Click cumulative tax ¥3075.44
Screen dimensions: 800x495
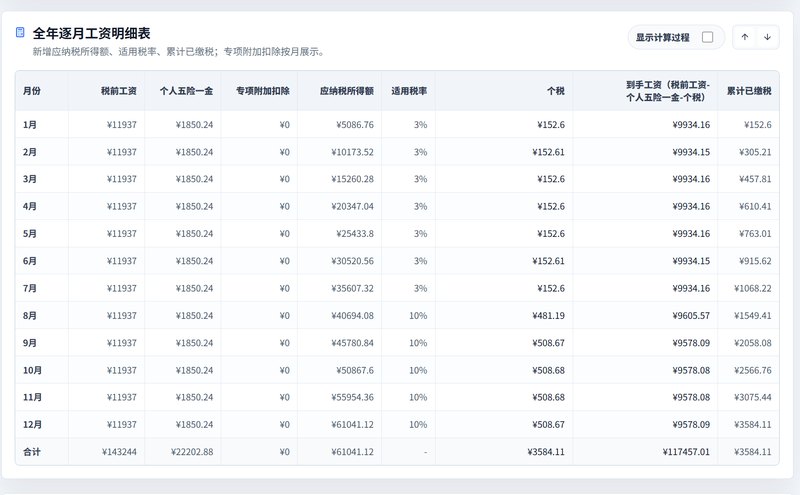click(753, 397)
